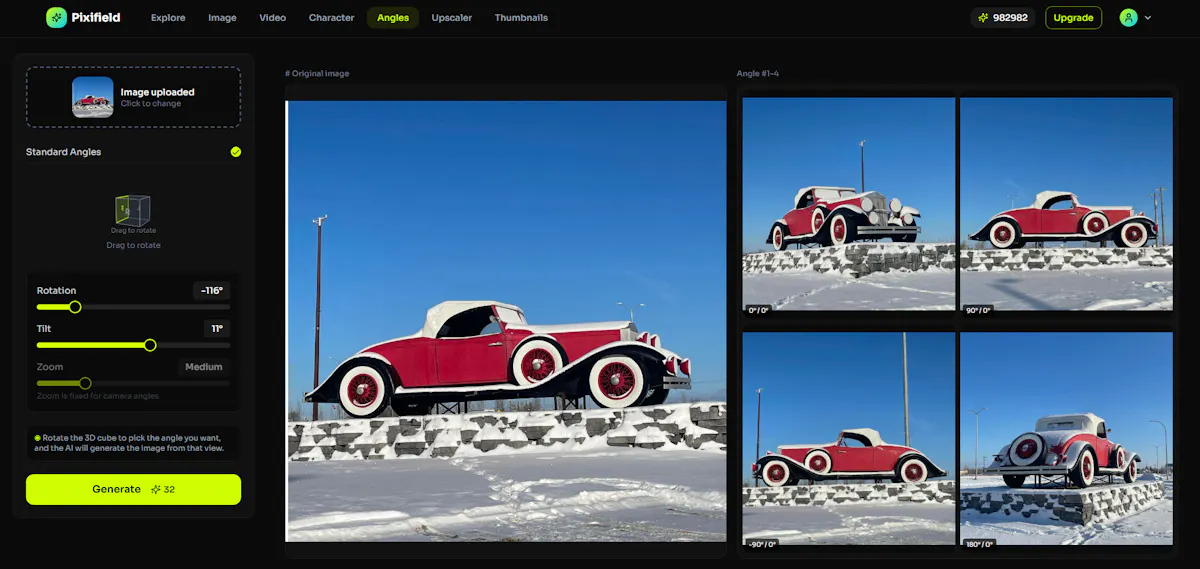Click the 982982 credits balance
1200x569 pixels.
point(1003,18)
